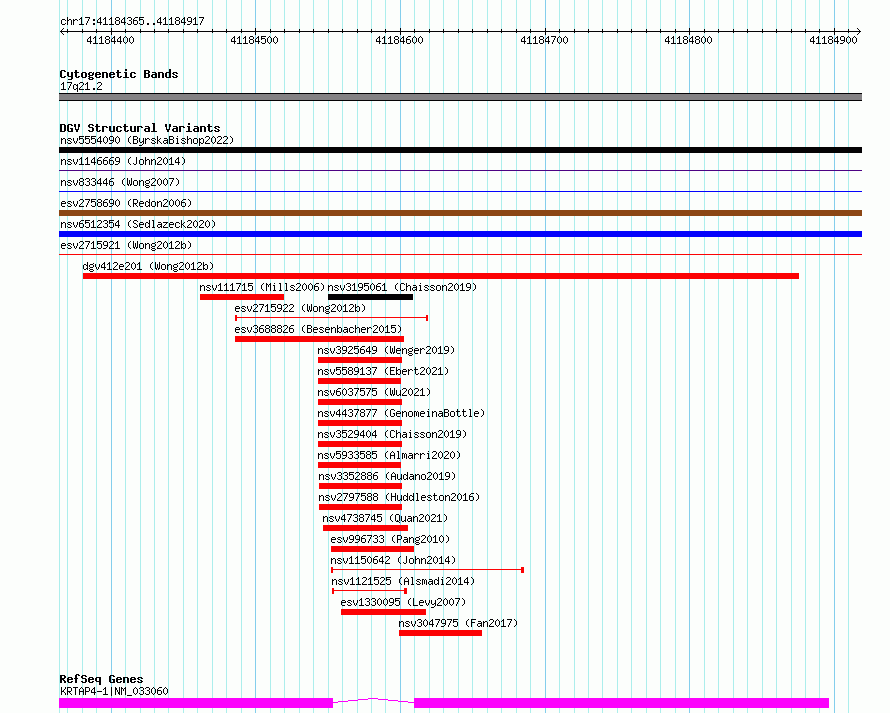Click ruler position 41184400

click(x=110, y=40)
